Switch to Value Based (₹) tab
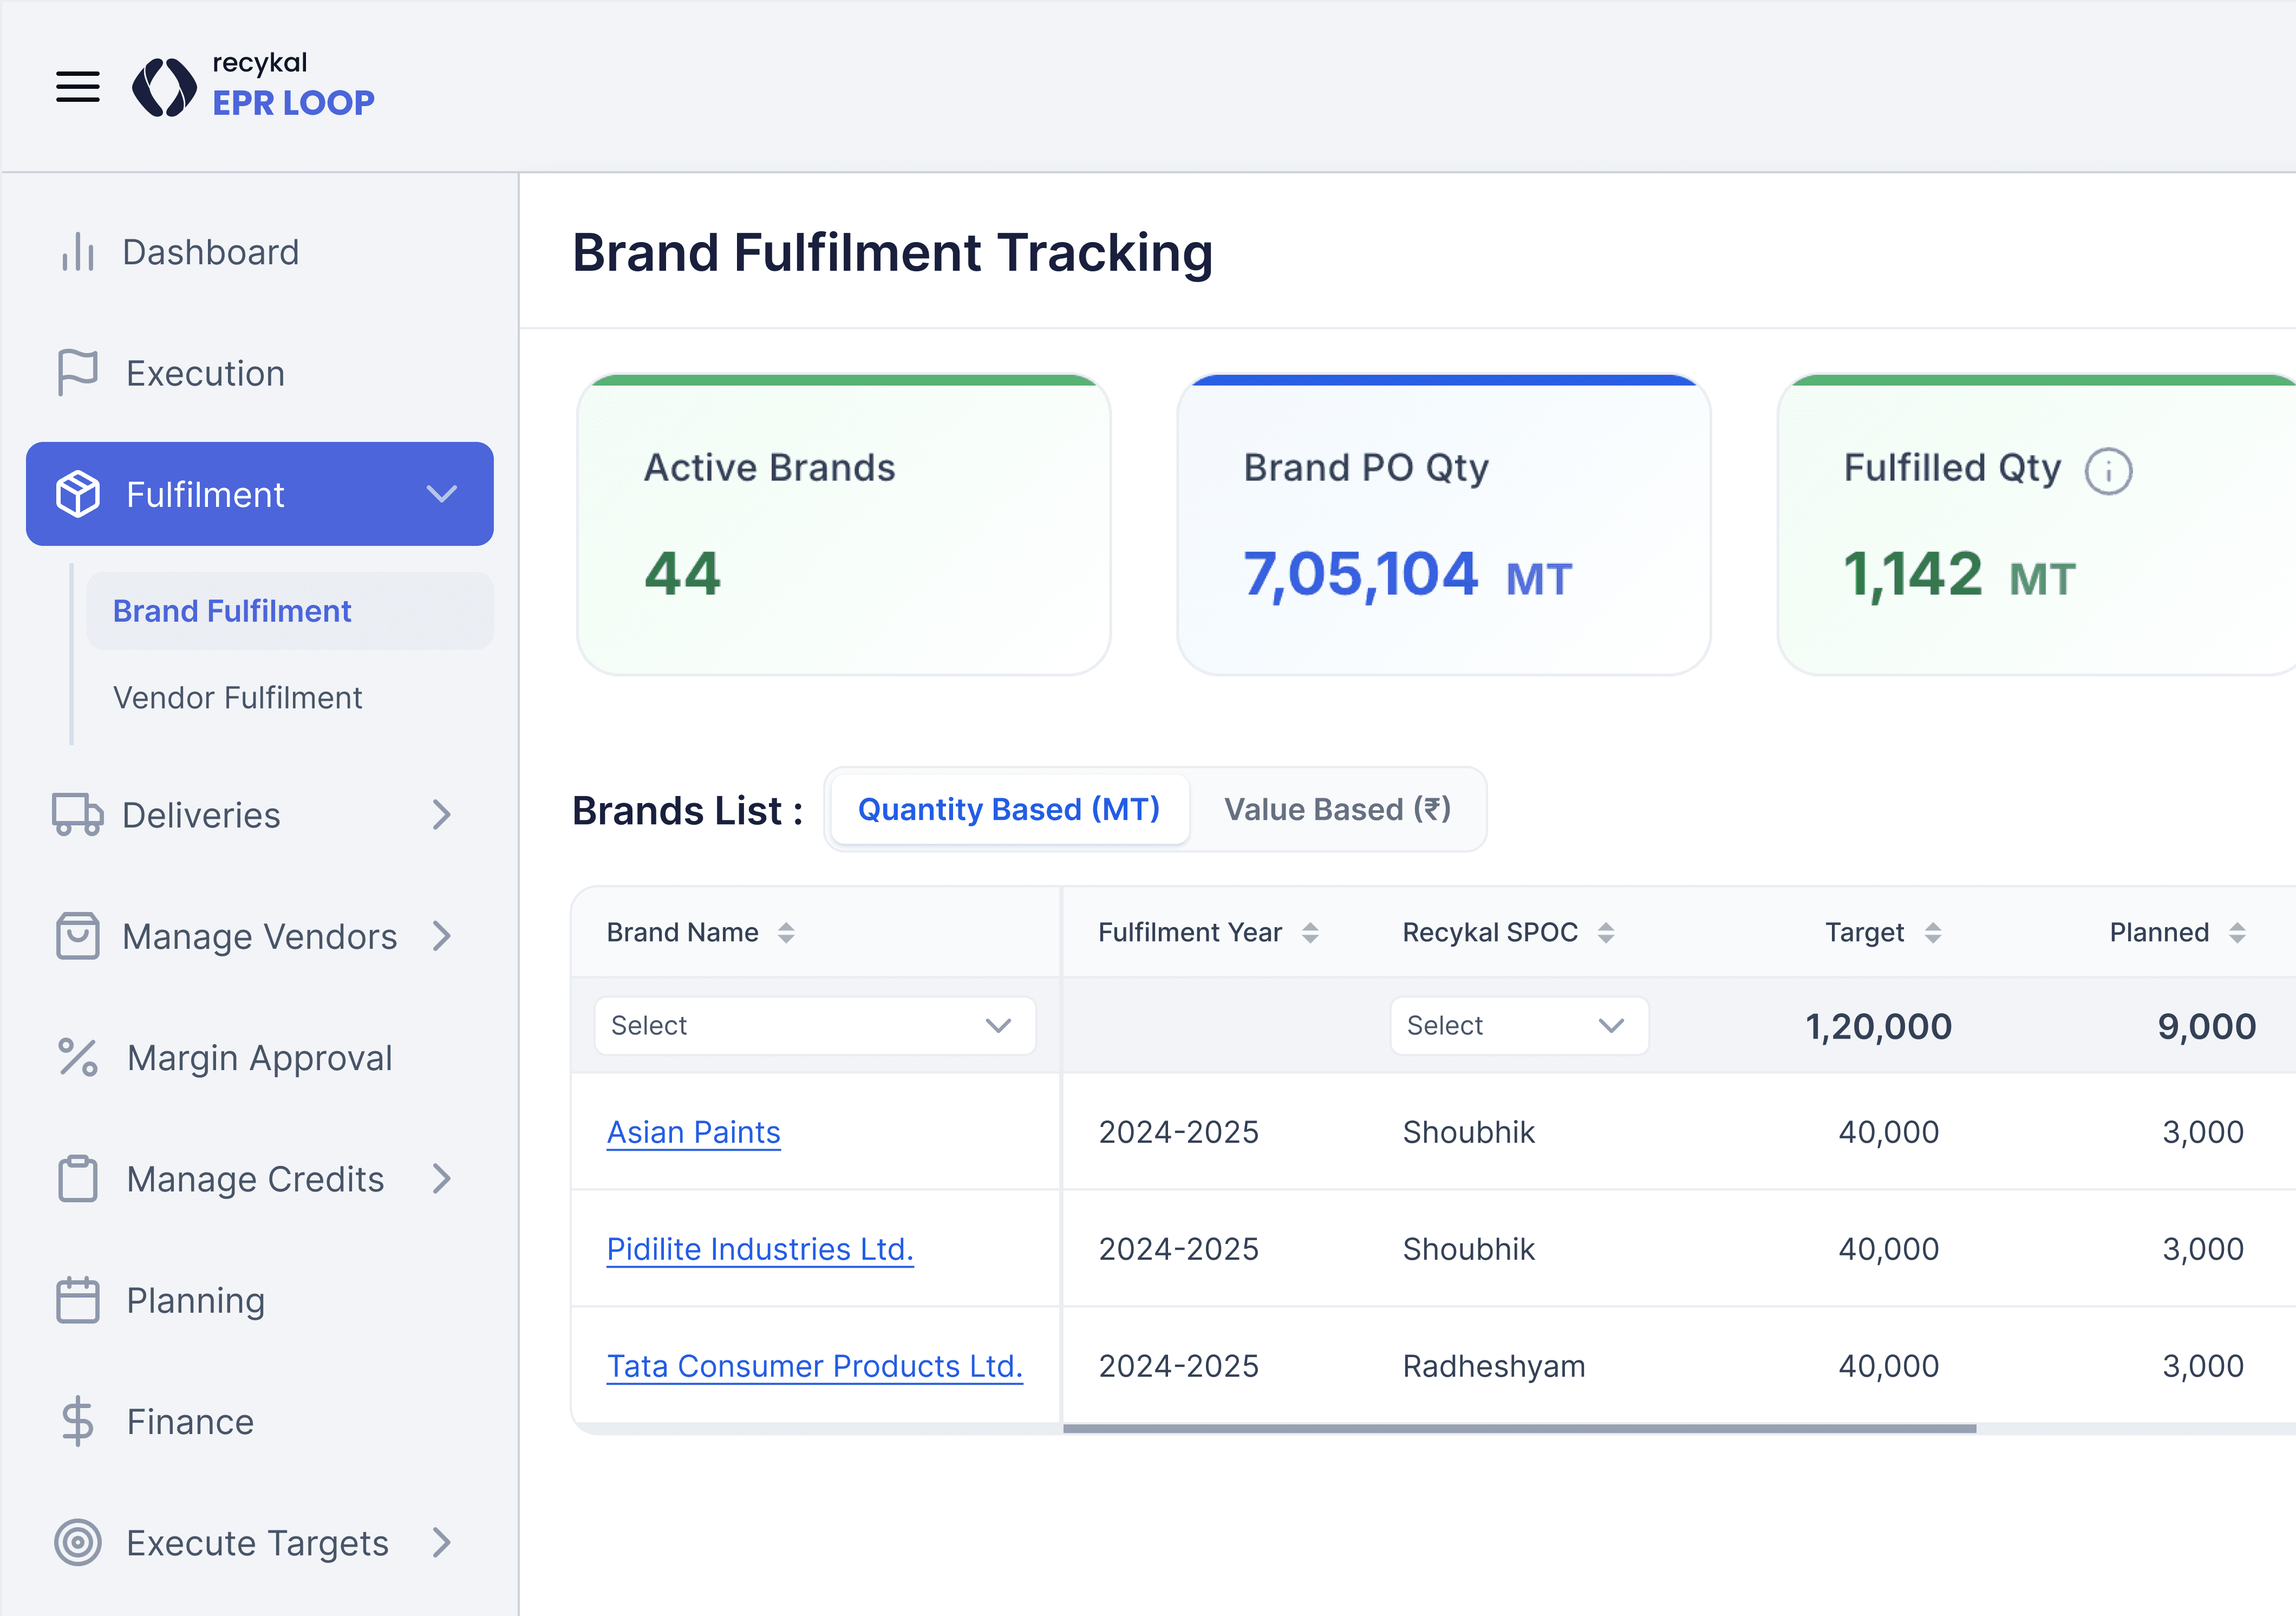This screenshot has height=1616, width=2296. 1337,810
